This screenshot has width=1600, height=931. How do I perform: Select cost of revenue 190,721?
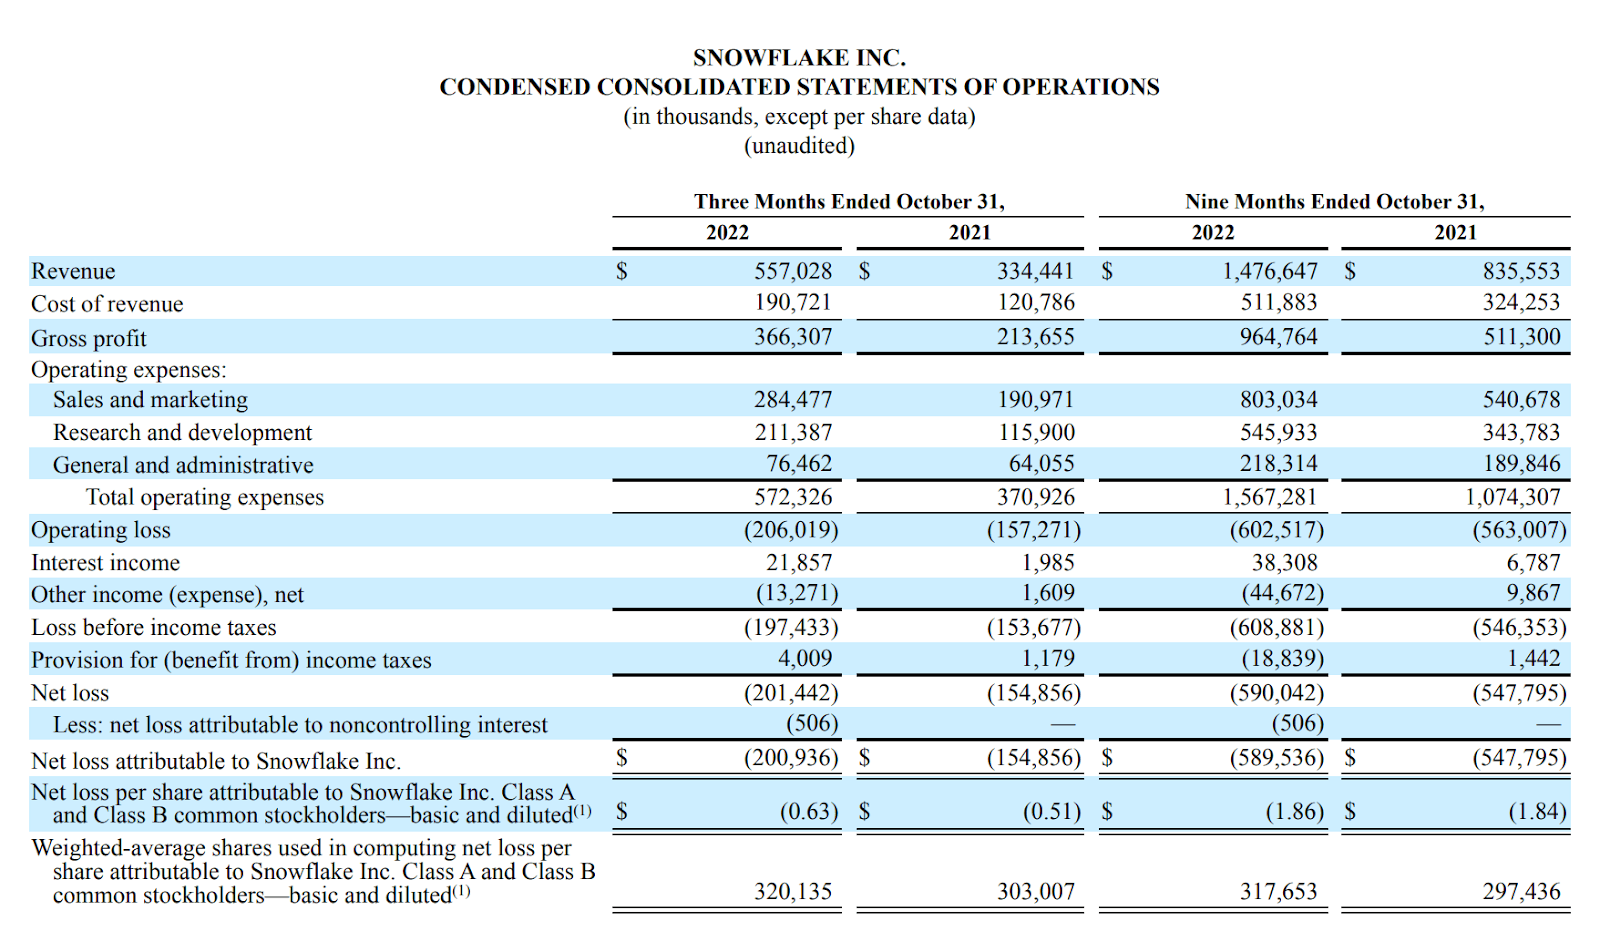click(793, 302)
